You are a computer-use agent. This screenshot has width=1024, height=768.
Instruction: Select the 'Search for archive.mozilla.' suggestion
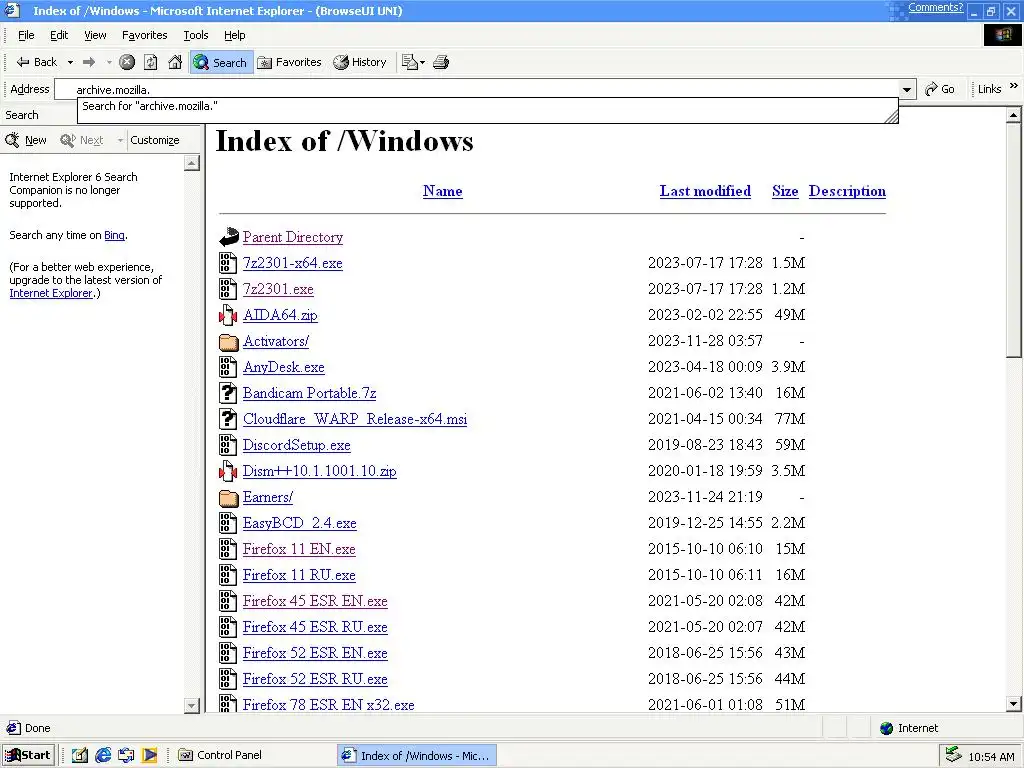tap(487, 106)
